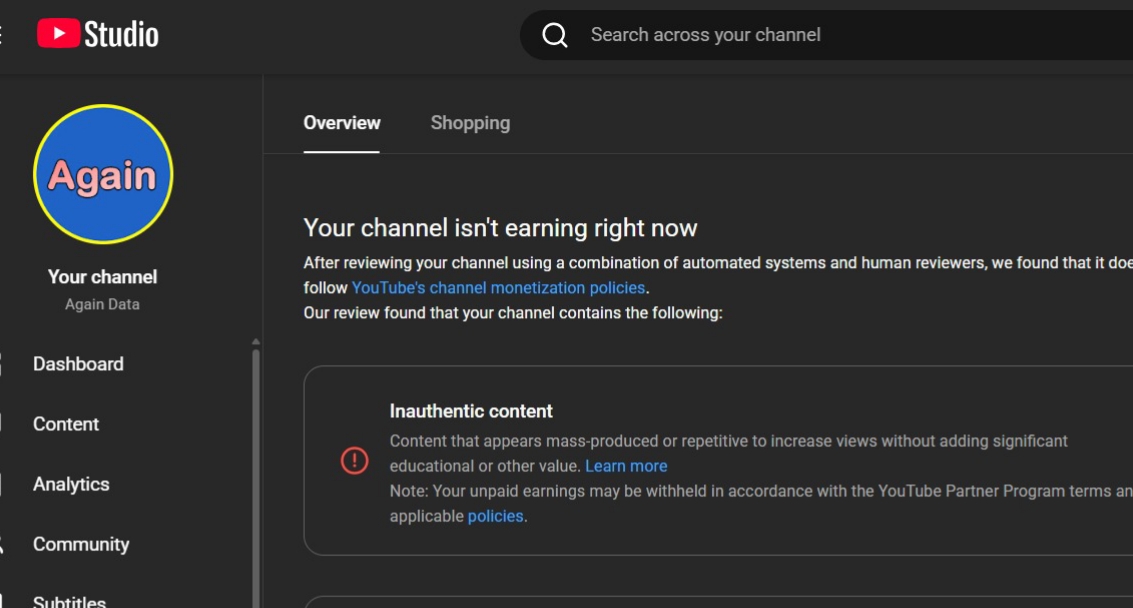The width and height of the screenshot is (1133, 608).
Task: Open Analytics in the sidebar
Action: [x=71, y=484]
